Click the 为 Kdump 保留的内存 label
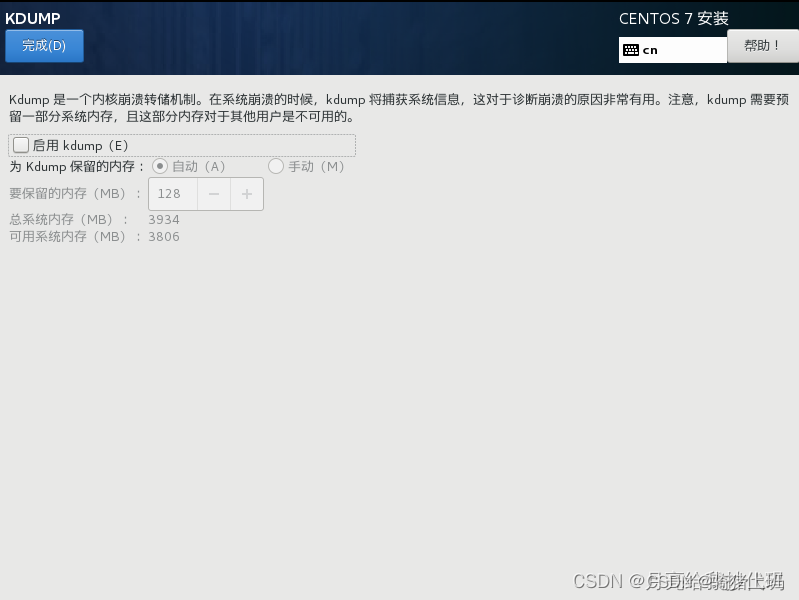Screen dimensions: 799x600 (77, 166)
